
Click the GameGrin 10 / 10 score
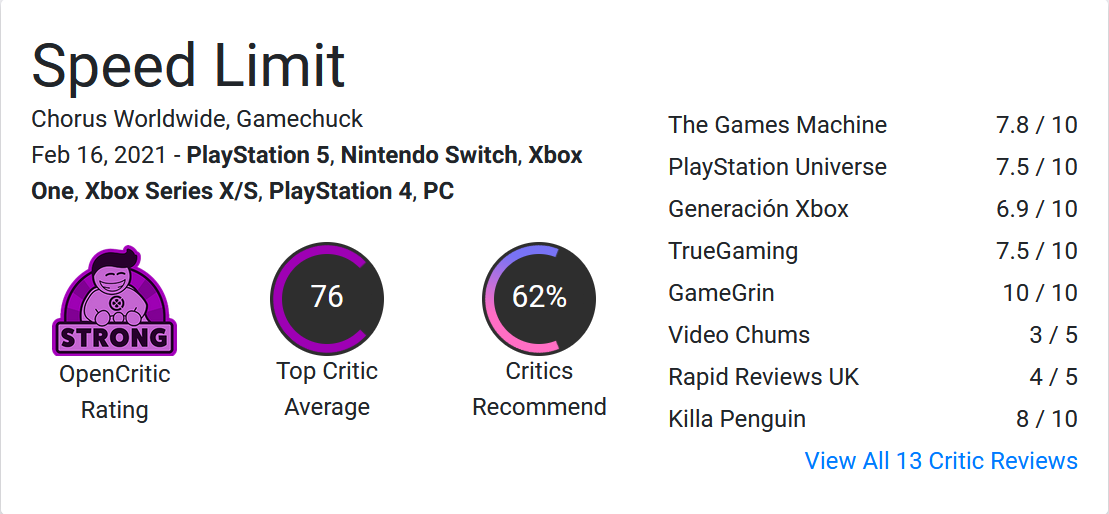[x=1040, y=293]
